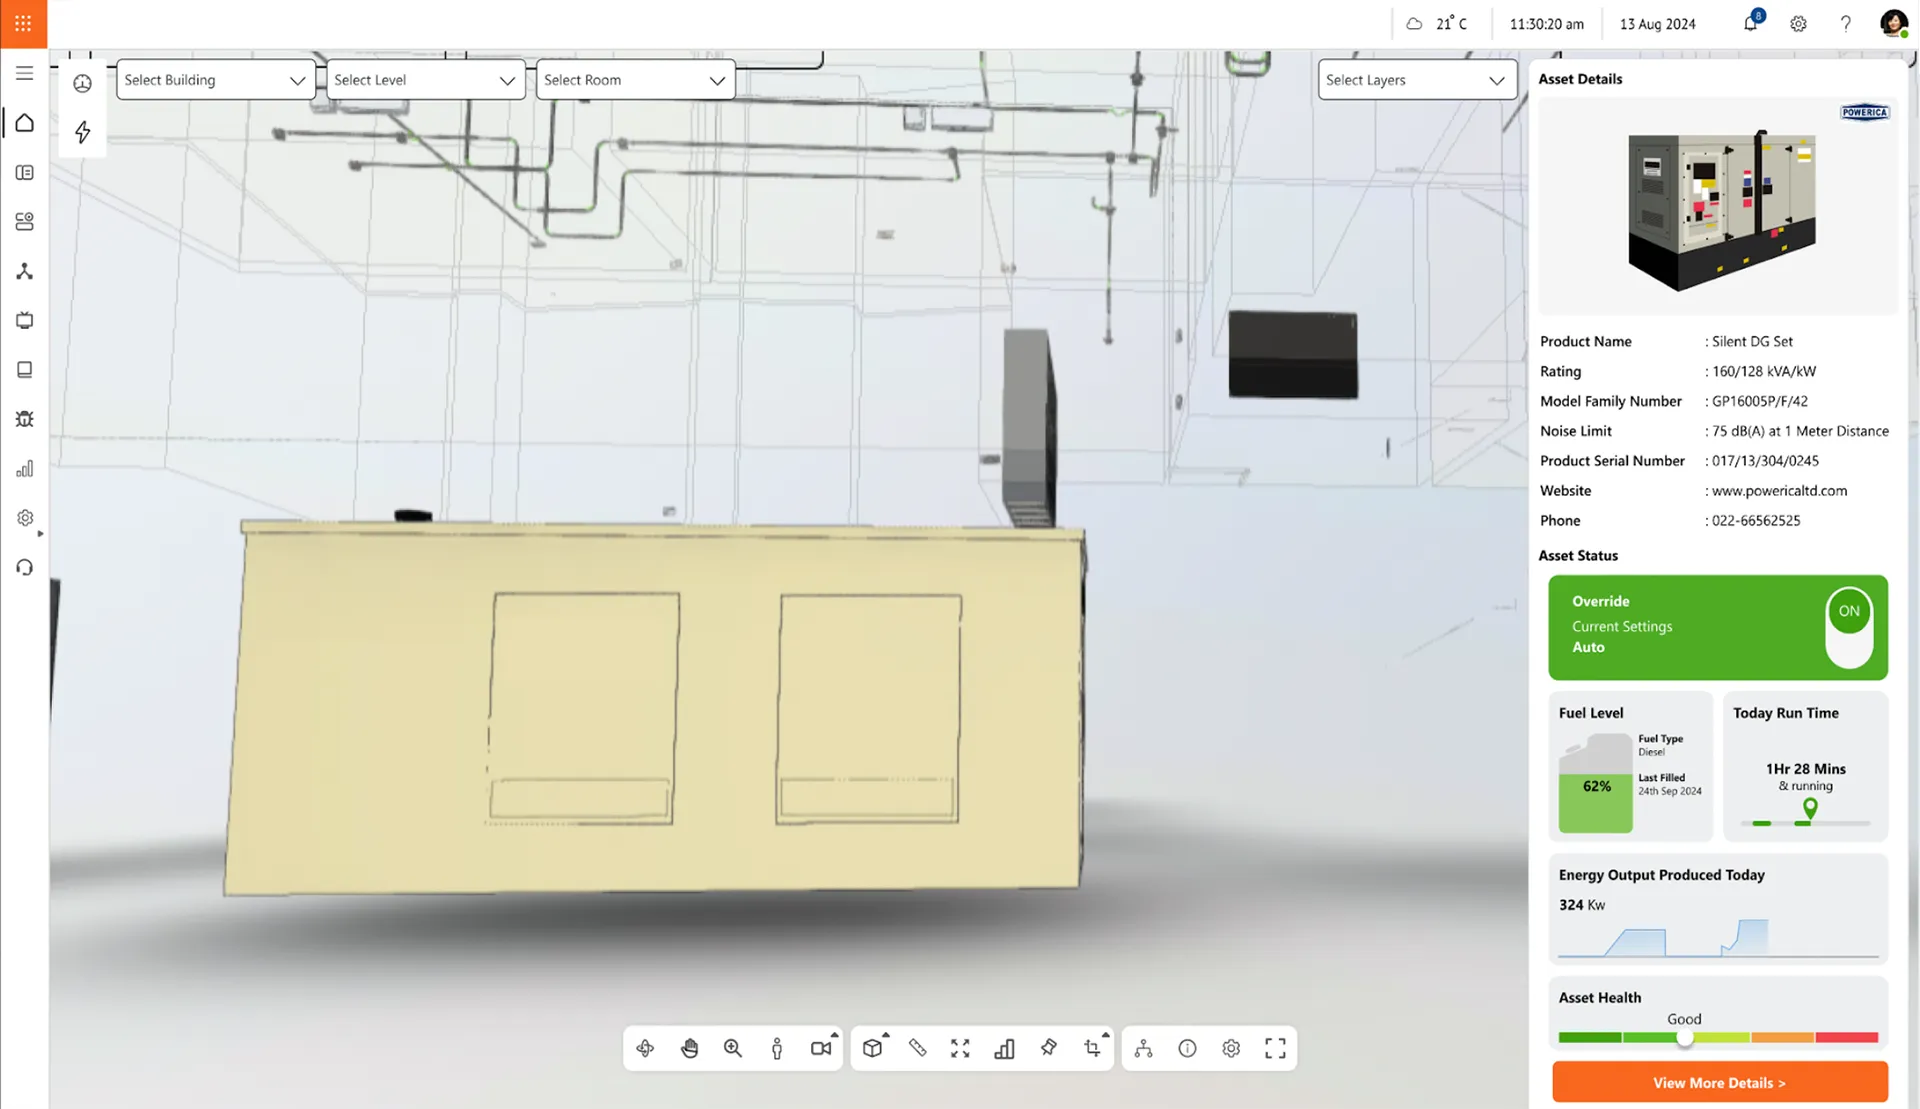Viewport: 1920px width, 1109px height.
Task: Open the Select Building dropdown
Action: pyautogui.click(x=215, y=80)
